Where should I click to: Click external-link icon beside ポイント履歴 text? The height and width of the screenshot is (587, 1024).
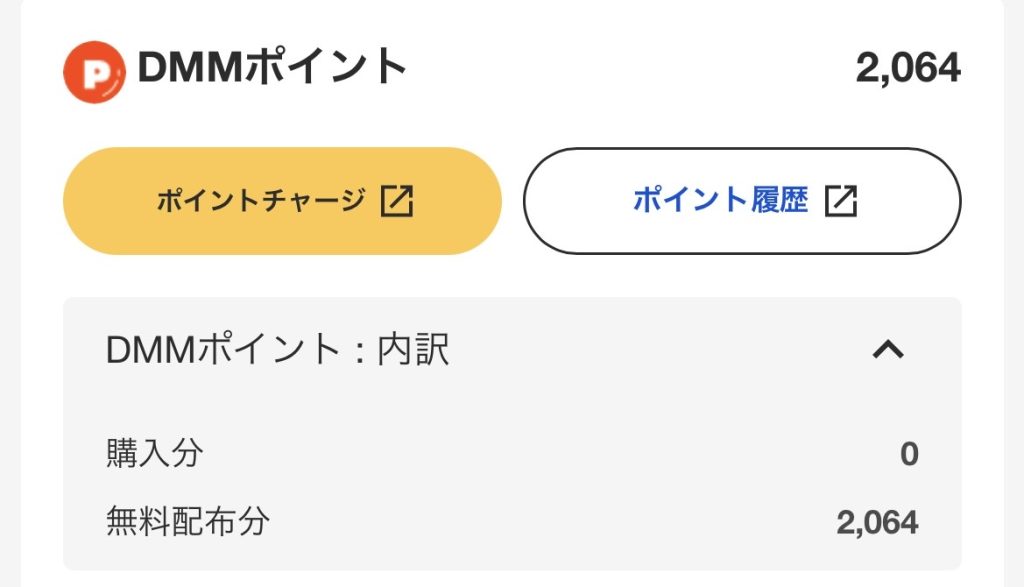[x=841, y=201]
